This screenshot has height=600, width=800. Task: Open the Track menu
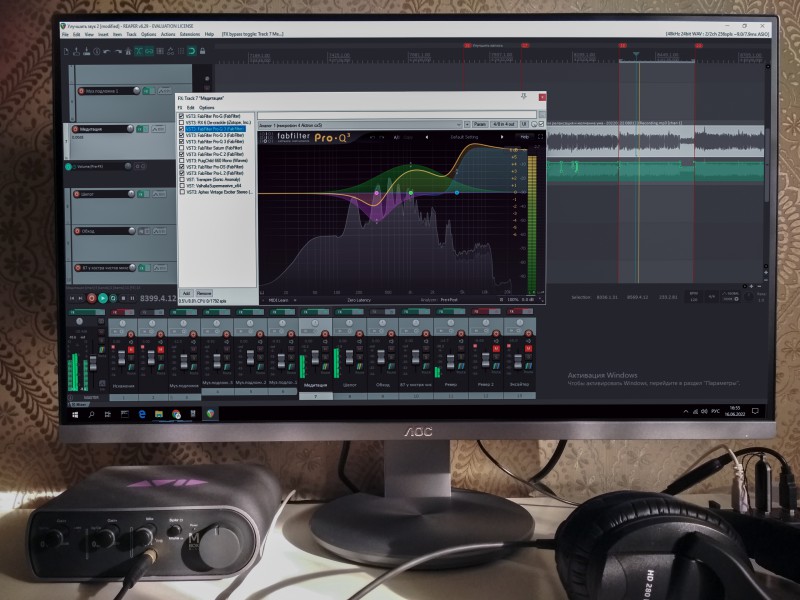pyautogui.click(x=131, y=34)
